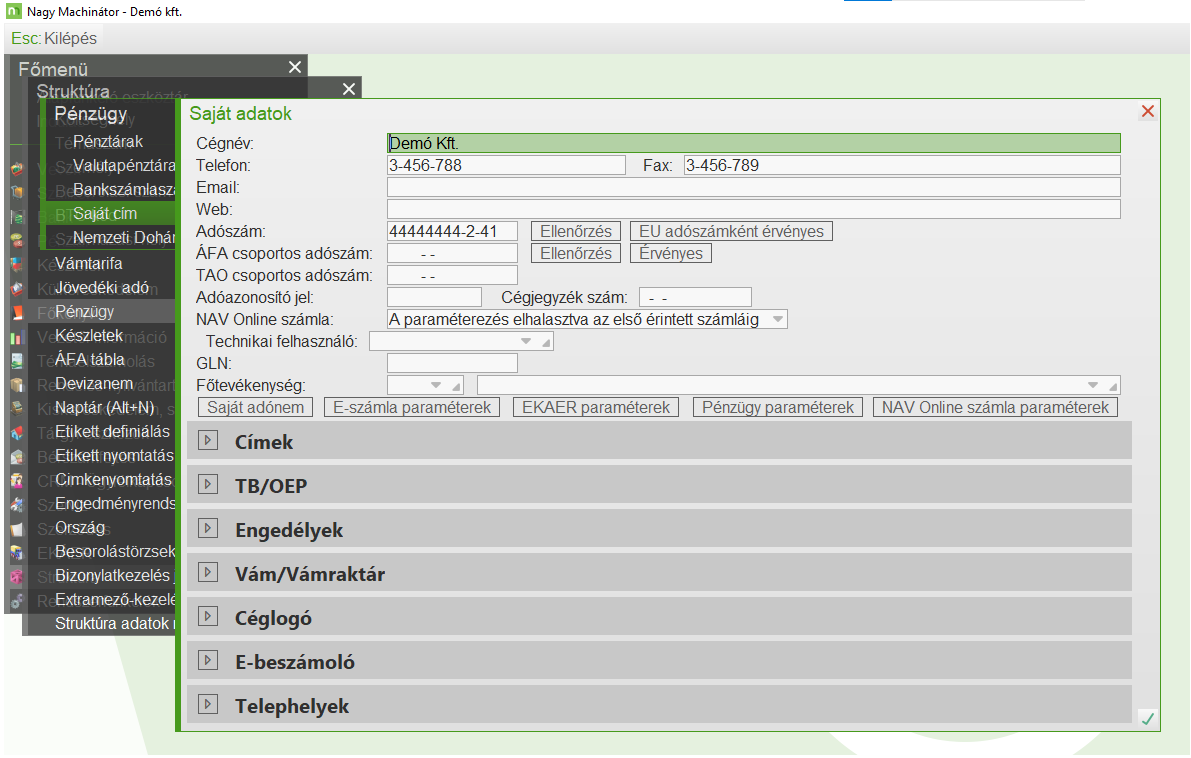Open EKAER paraméterek

tap(596, 408)
